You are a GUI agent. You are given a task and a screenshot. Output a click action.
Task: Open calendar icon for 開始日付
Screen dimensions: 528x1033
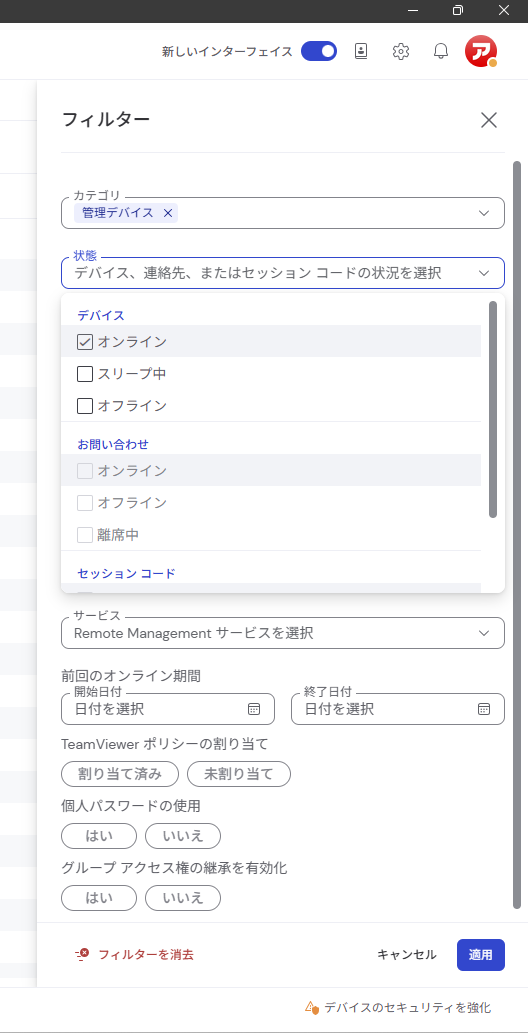click(x=254, y=709)
